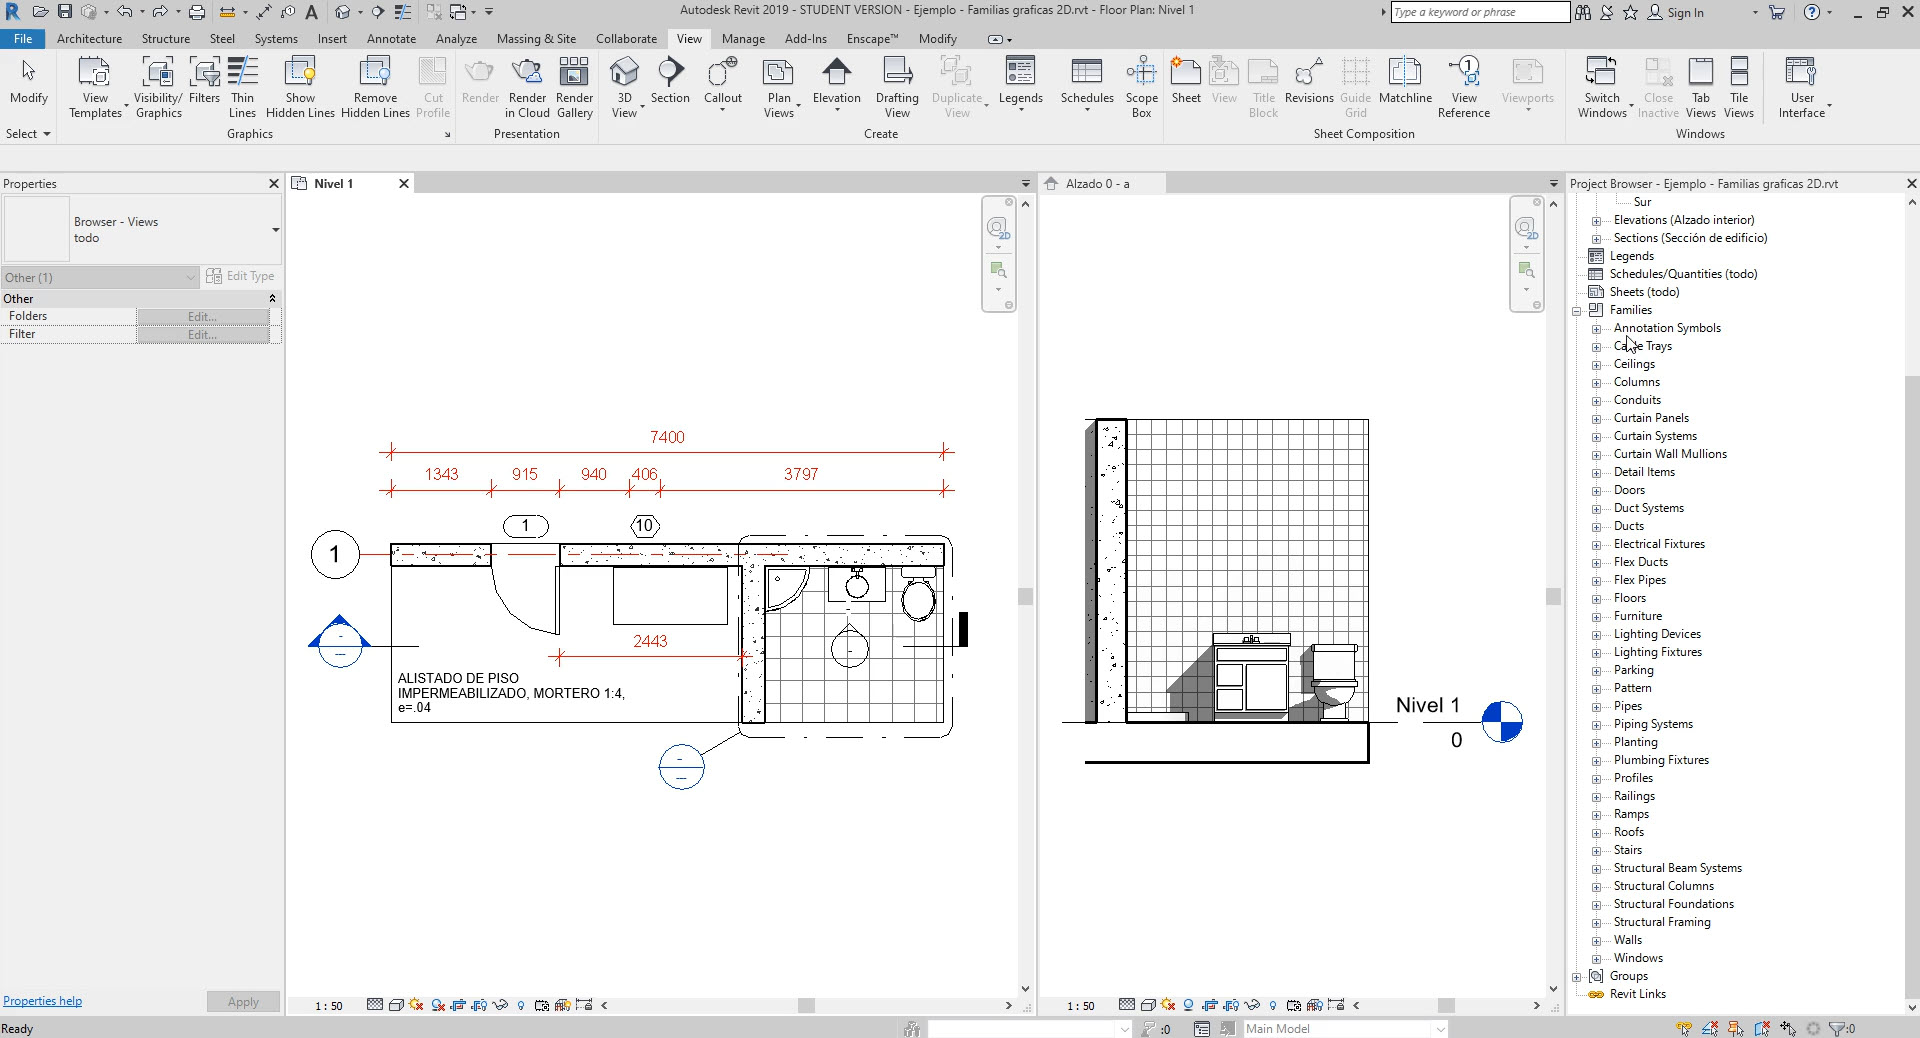Screen dimensions: 1920x1038
Task: Toggle Crop View in Nivel 1 view bar
Action: pos(459,1005)
